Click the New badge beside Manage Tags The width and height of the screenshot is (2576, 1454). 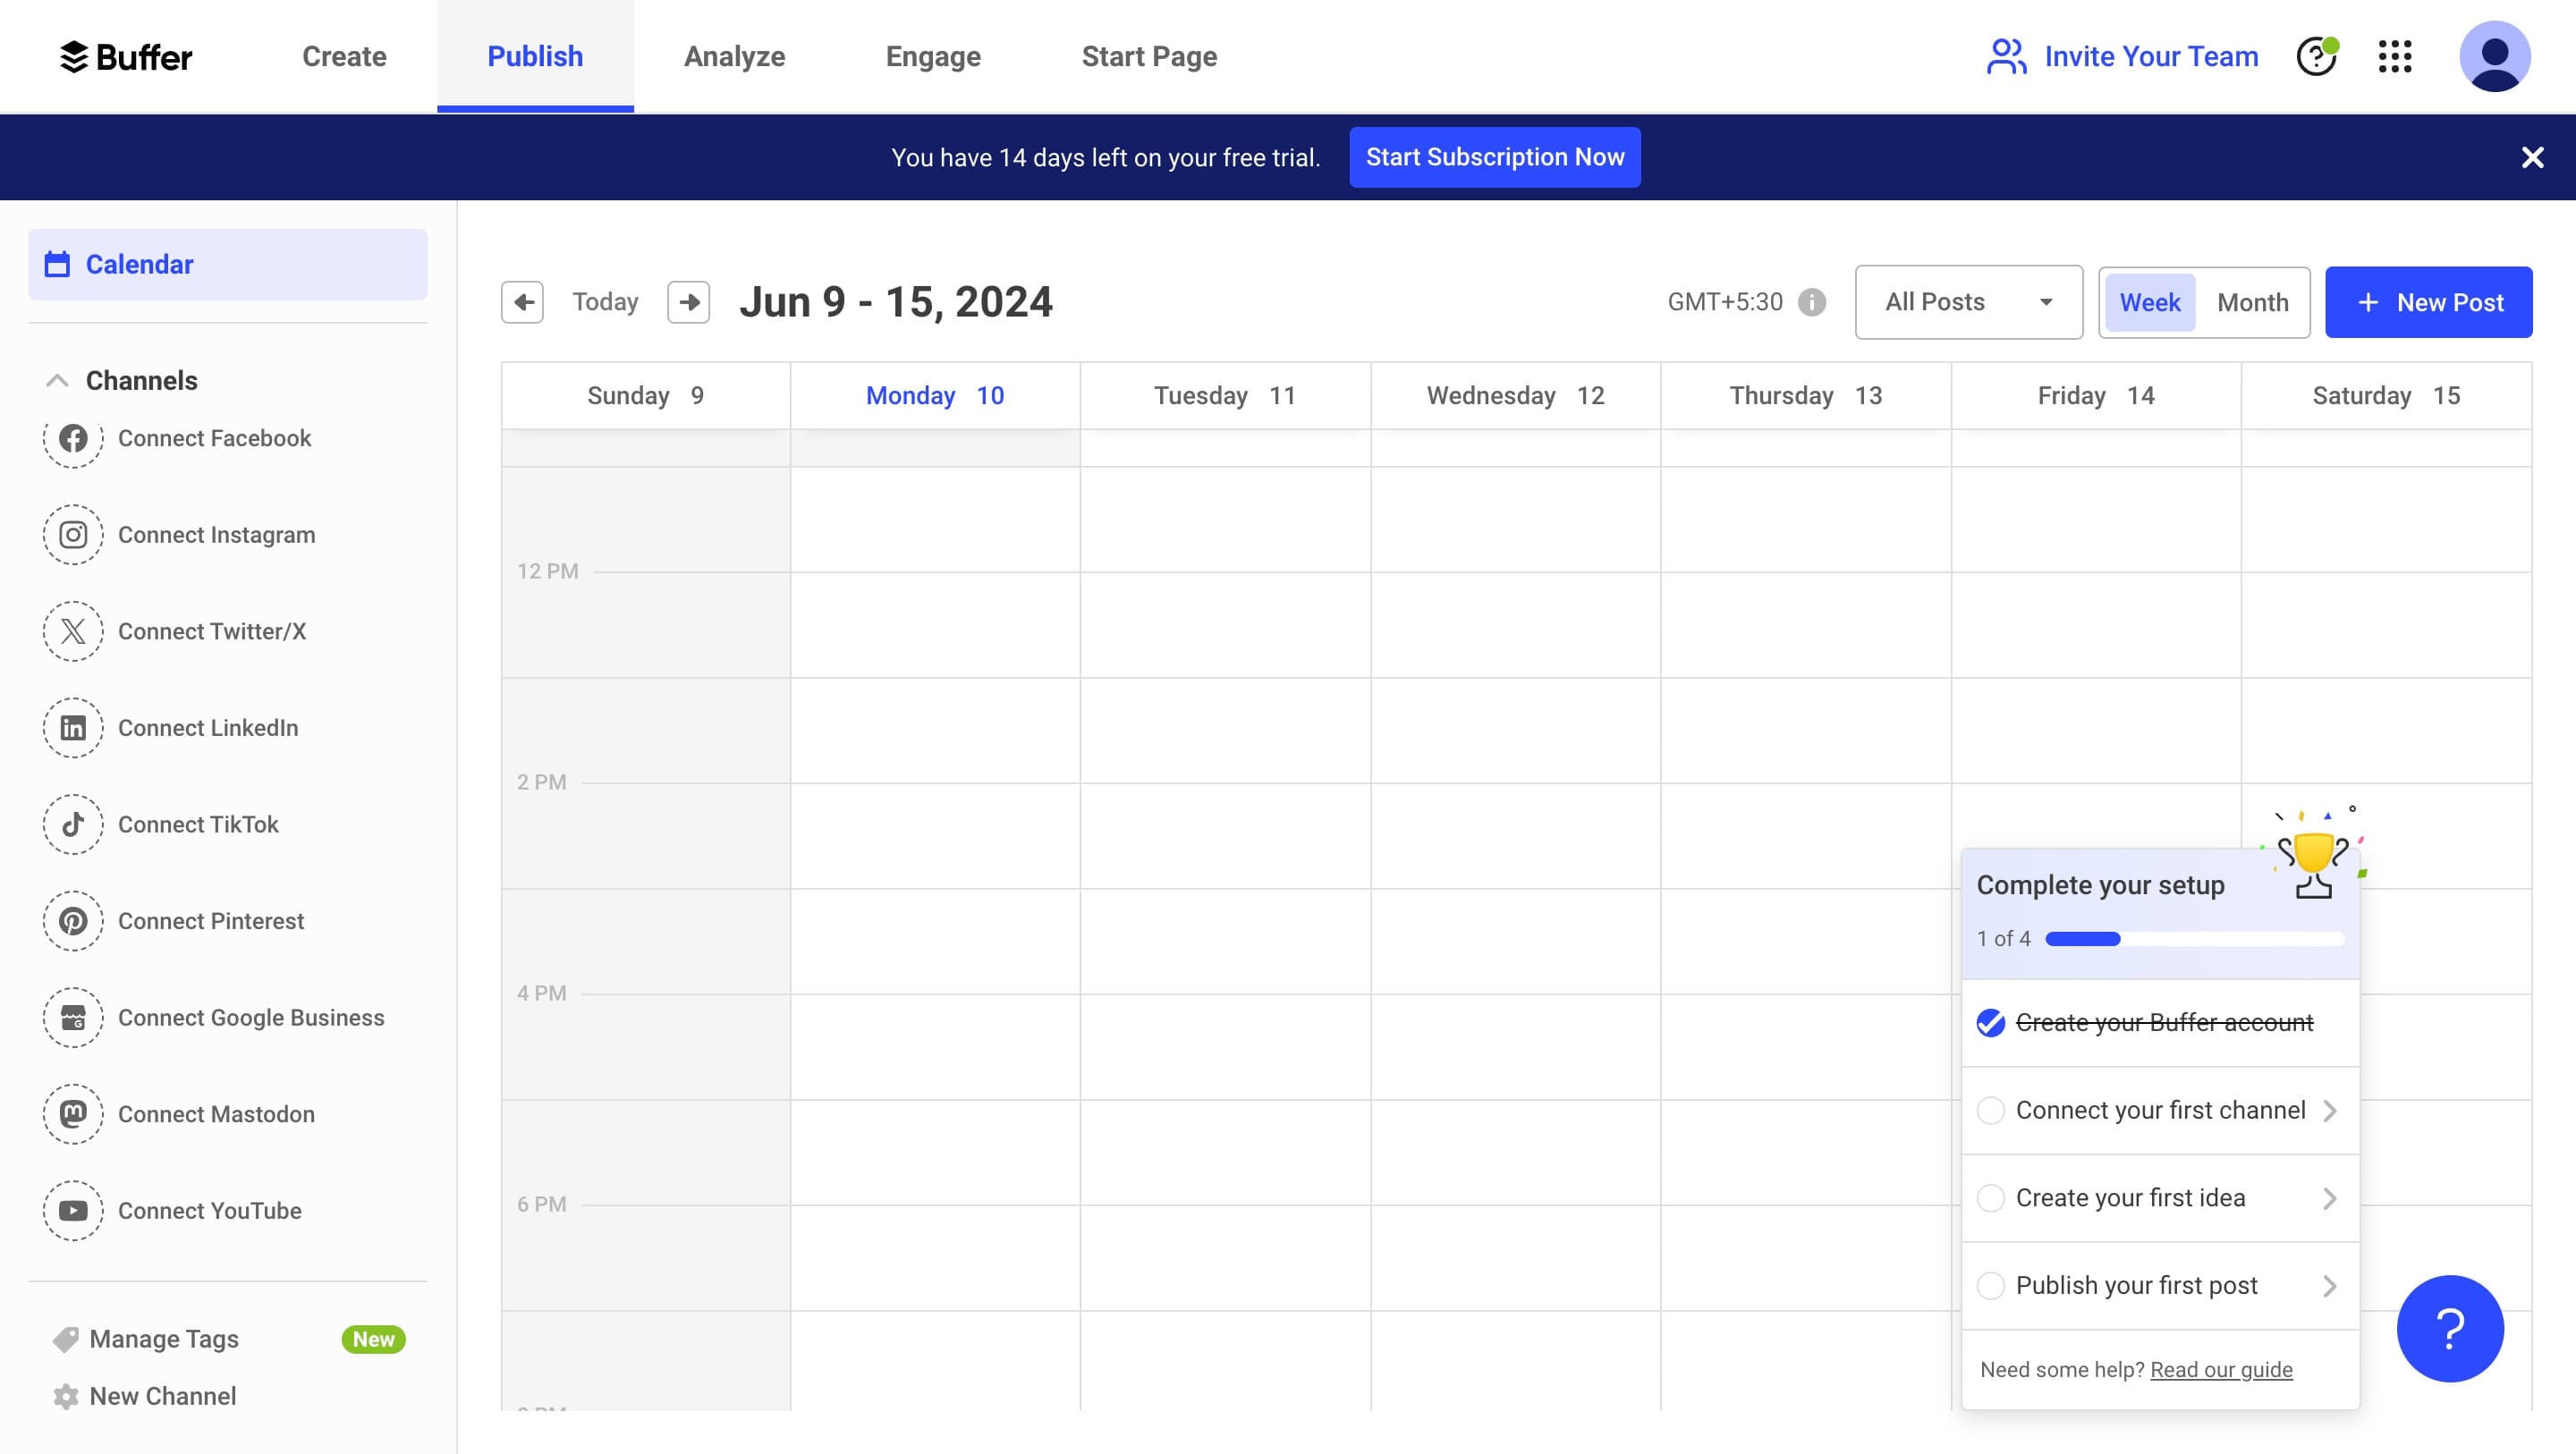point(373,1339)
